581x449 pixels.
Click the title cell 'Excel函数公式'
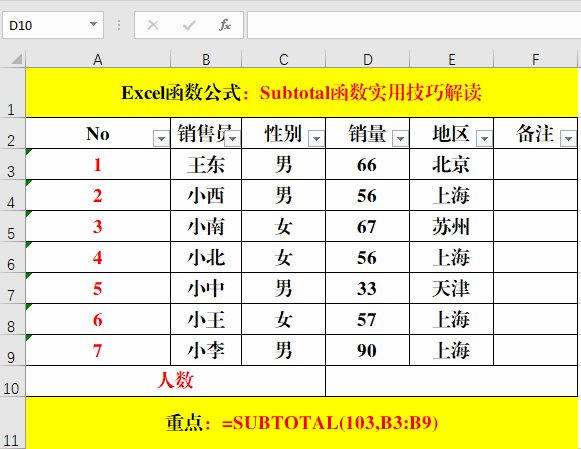point(302,93)
